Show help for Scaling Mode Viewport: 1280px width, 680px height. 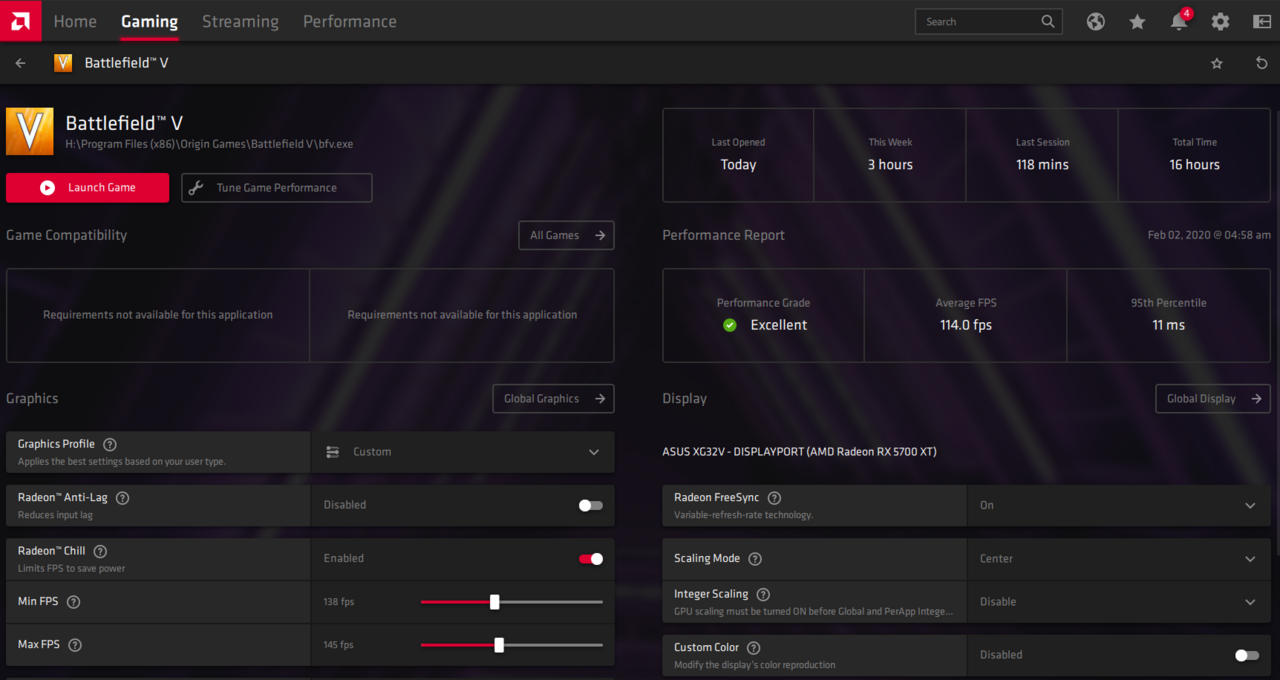755,559
